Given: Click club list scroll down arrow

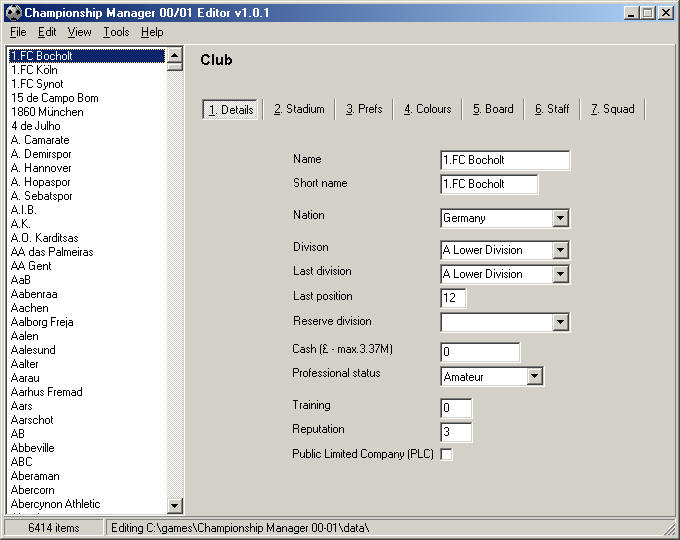Looking at the screenshot, I should point(174,505).
